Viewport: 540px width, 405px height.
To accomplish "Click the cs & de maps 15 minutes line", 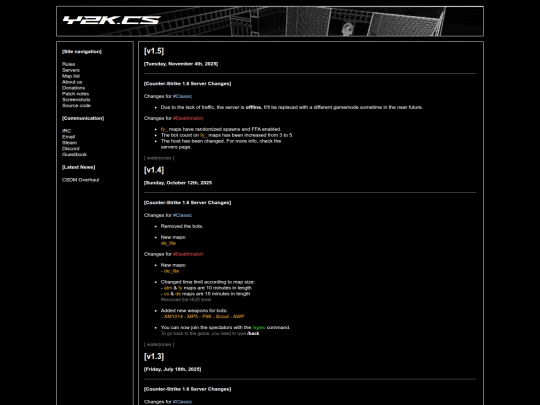I will [x=205, y=294].
